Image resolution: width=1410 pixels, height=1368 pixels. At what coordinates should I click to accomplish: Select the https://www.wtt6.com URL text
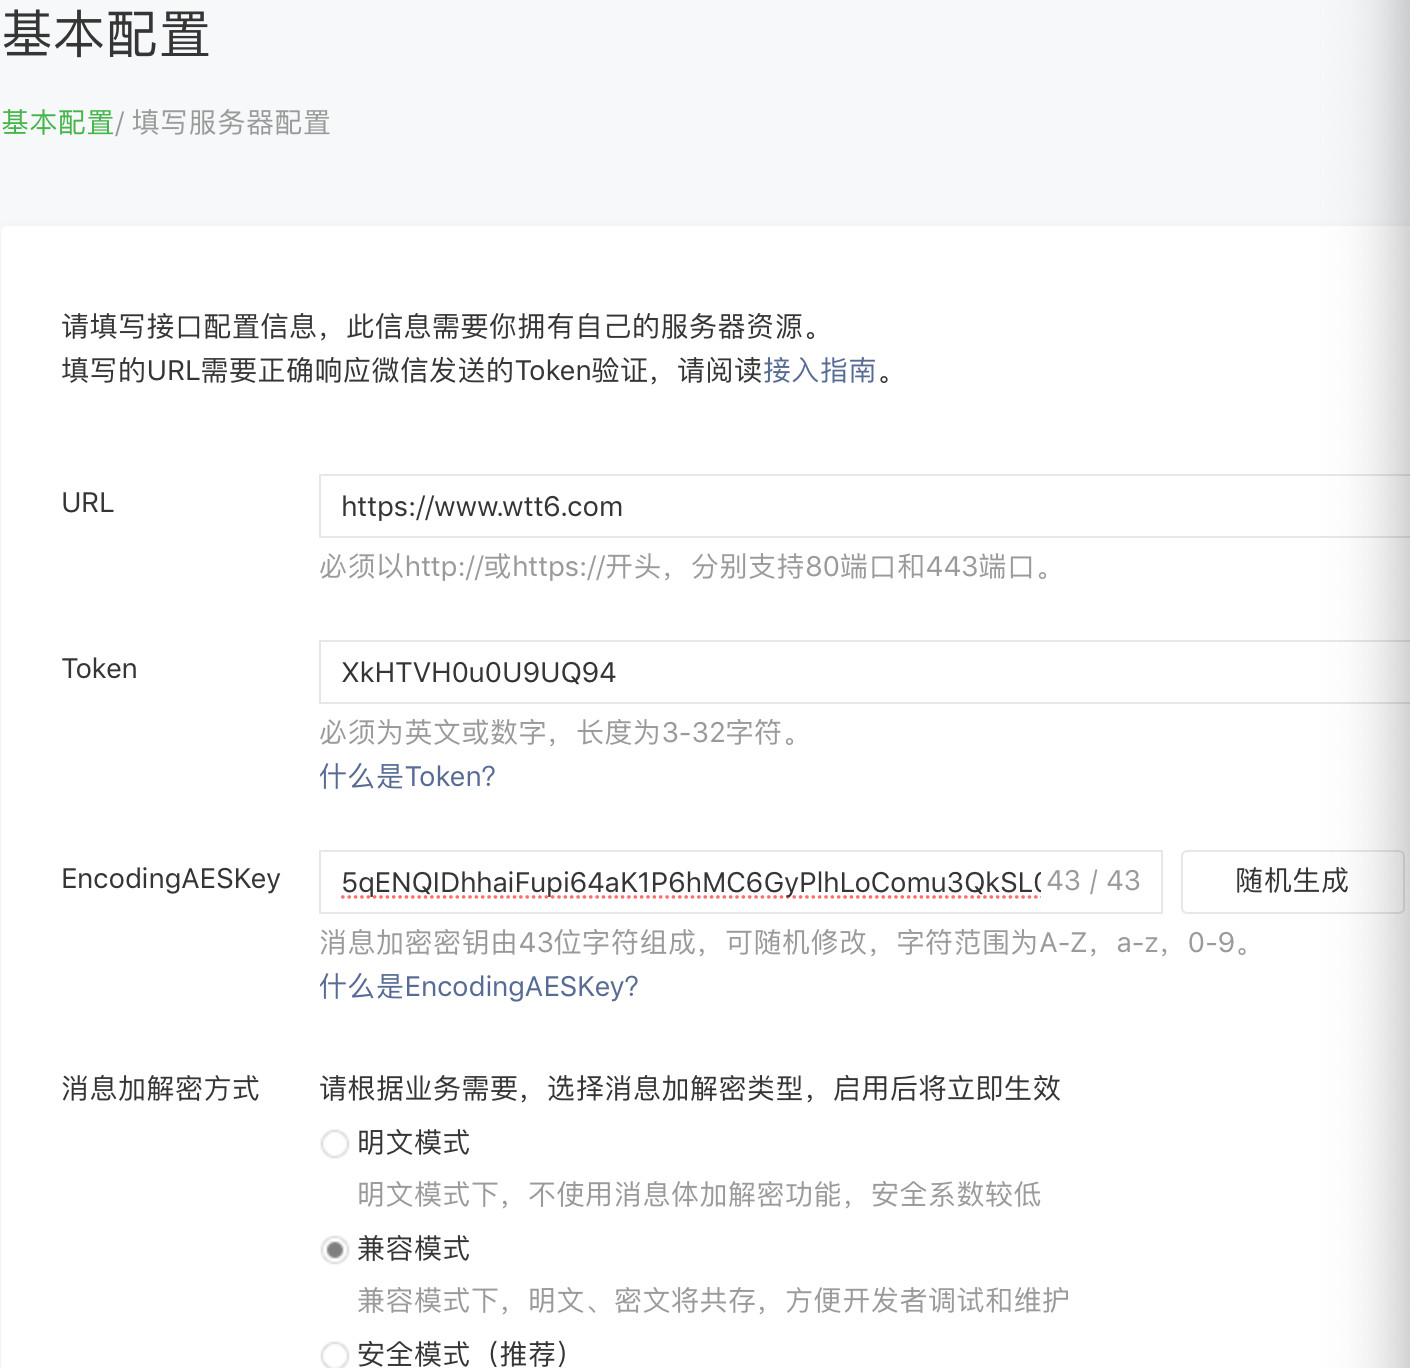click(x=480, y=506)
